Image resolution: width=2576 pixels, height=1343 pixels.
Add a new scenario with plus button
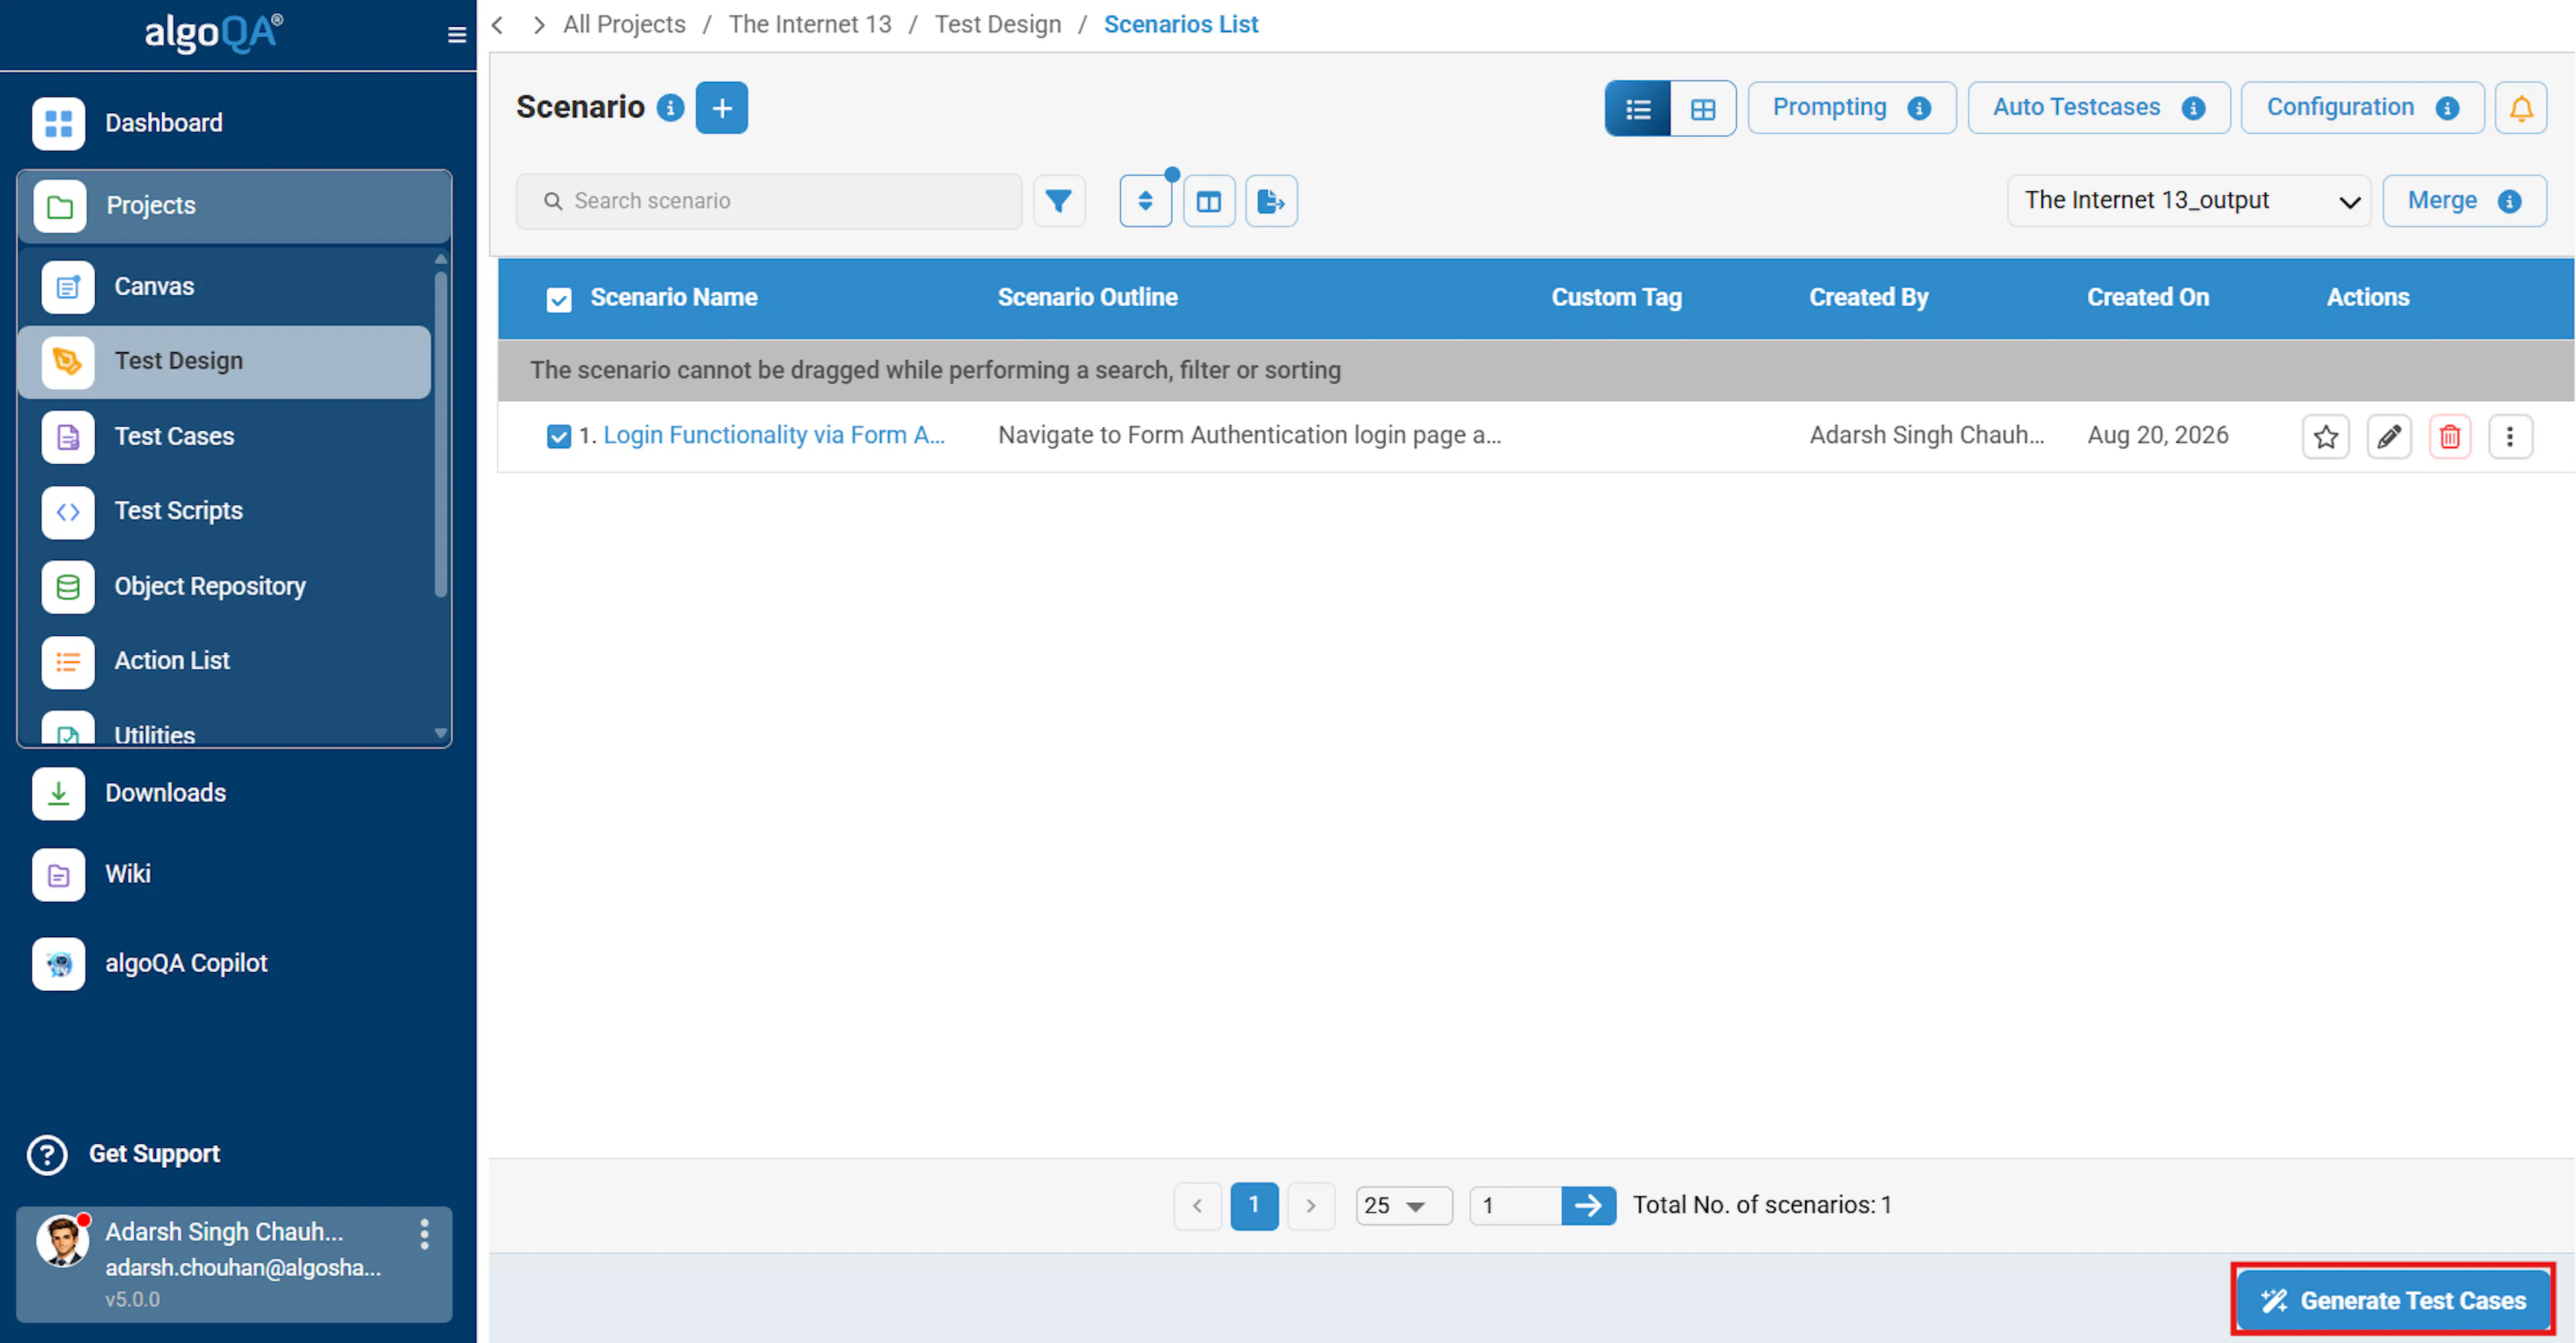coord(722,107)
